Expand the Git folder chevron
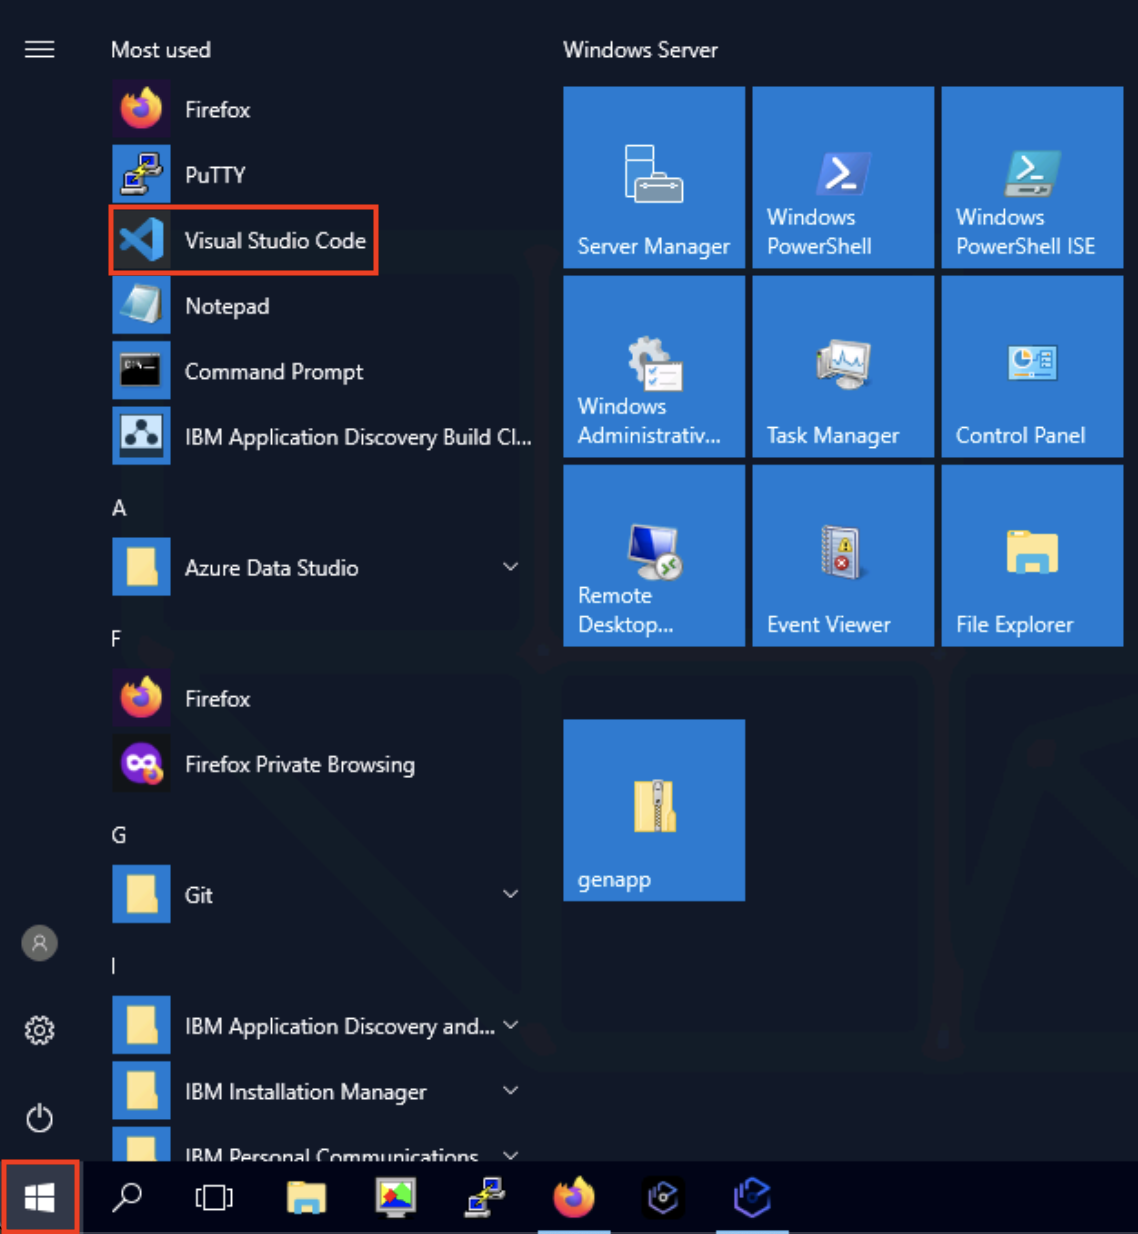Image resolution: width=1138 pixels, height=1234 pixels. [x=511, y=894]
